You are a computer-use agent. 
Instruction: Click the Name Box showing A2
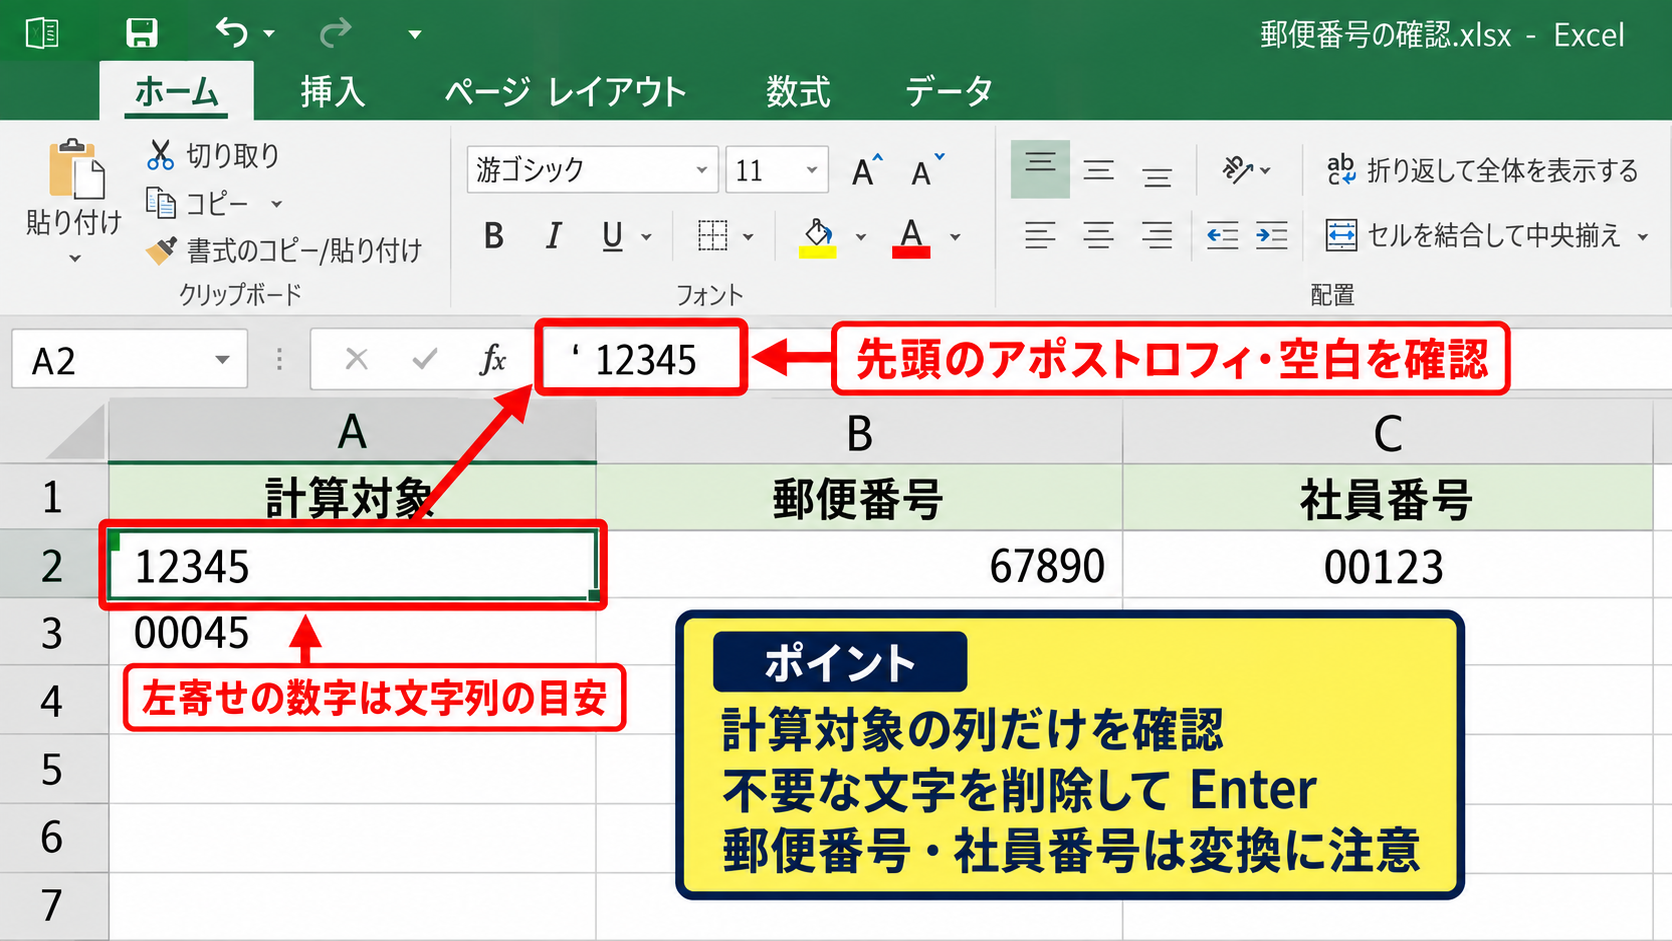pos(129,360)
